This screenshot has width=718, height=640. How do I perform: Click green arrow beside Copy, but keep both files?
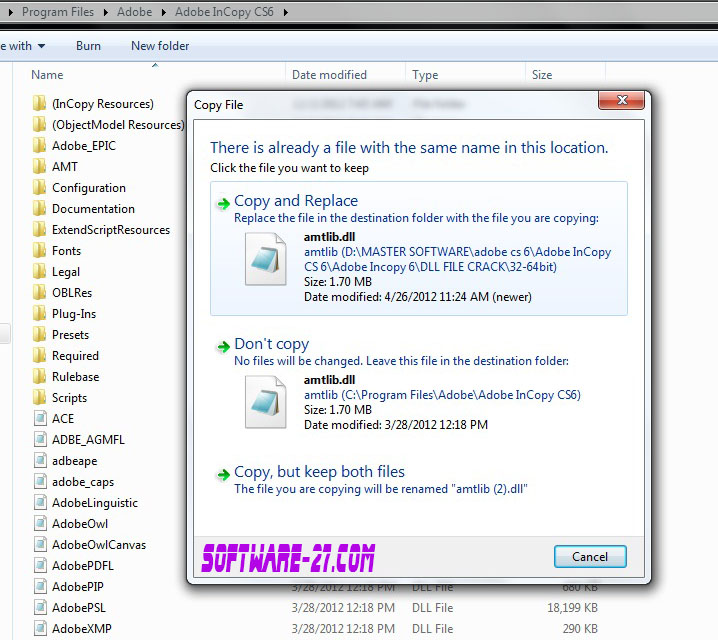(x=223, y=475)
